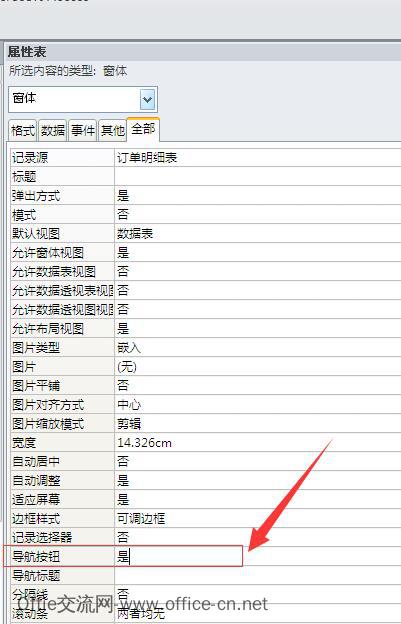
Task: Switch to the 格式 tab
Action: tap(23, 130)
